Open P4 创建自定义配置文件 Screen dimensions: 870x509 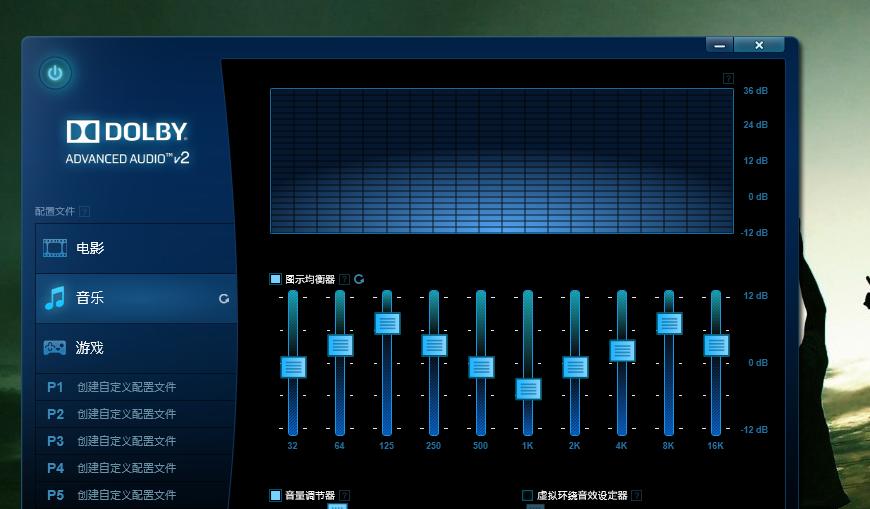pos(136,468)
